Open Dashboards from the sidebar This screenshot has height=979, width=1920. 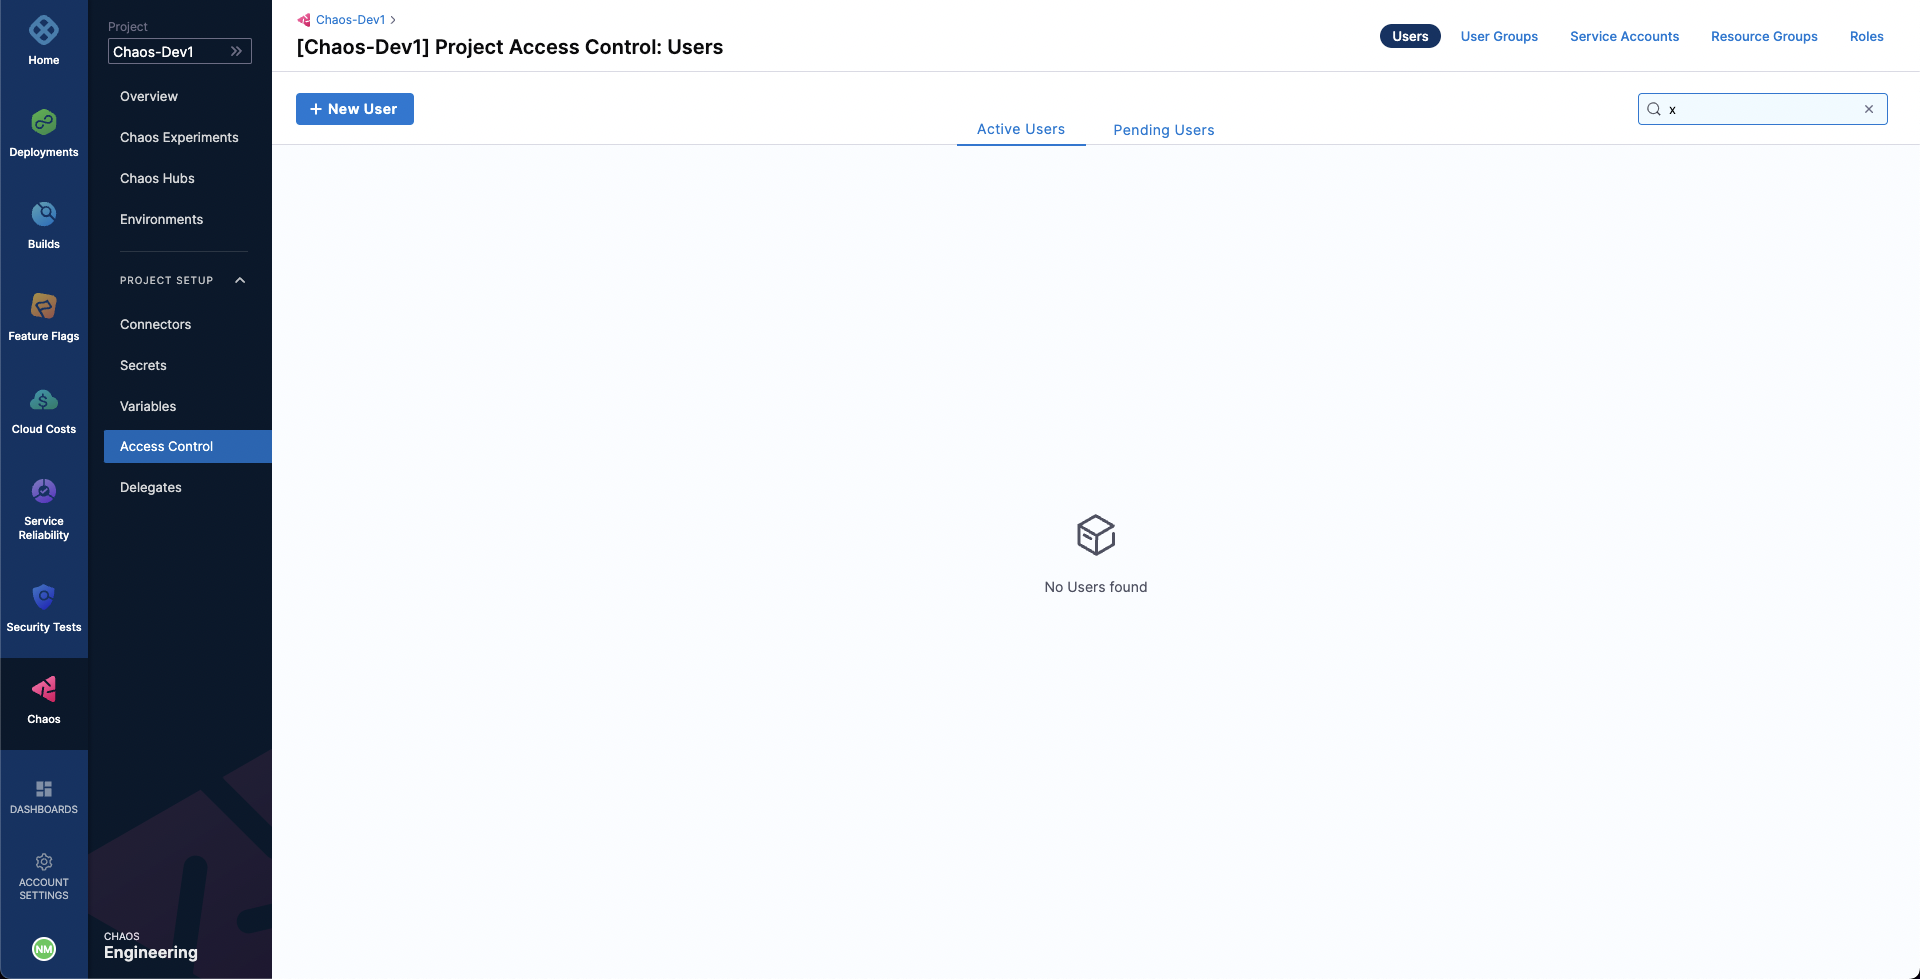pyautogui.click(x=44, y=797)
